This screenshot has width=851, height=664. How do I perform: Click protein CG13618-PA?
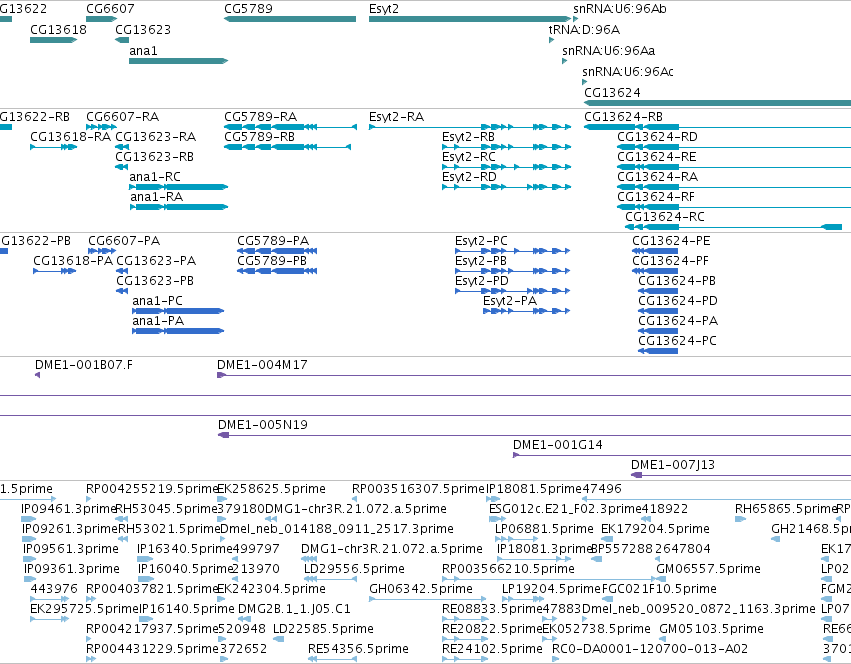click(x=73, y=261)
